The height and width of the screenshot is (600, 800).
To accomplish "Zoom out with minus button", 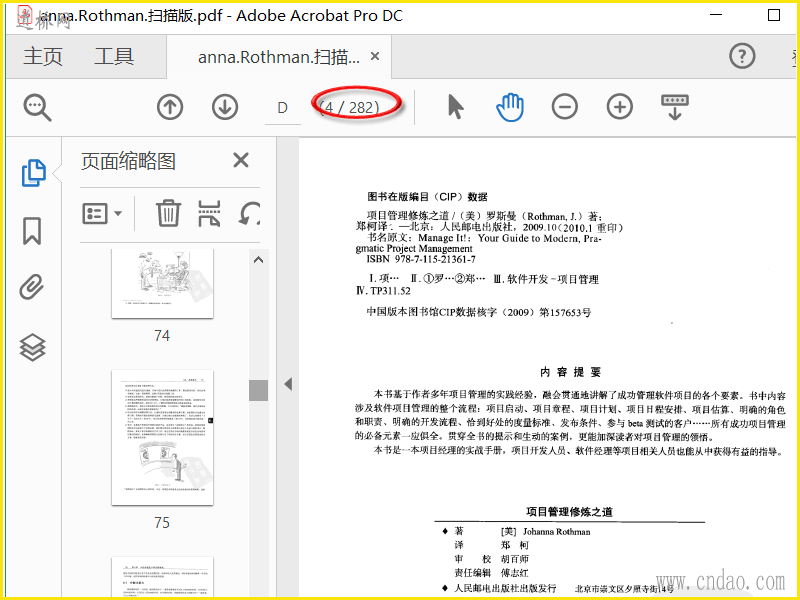I will click(x=565, y=107).
